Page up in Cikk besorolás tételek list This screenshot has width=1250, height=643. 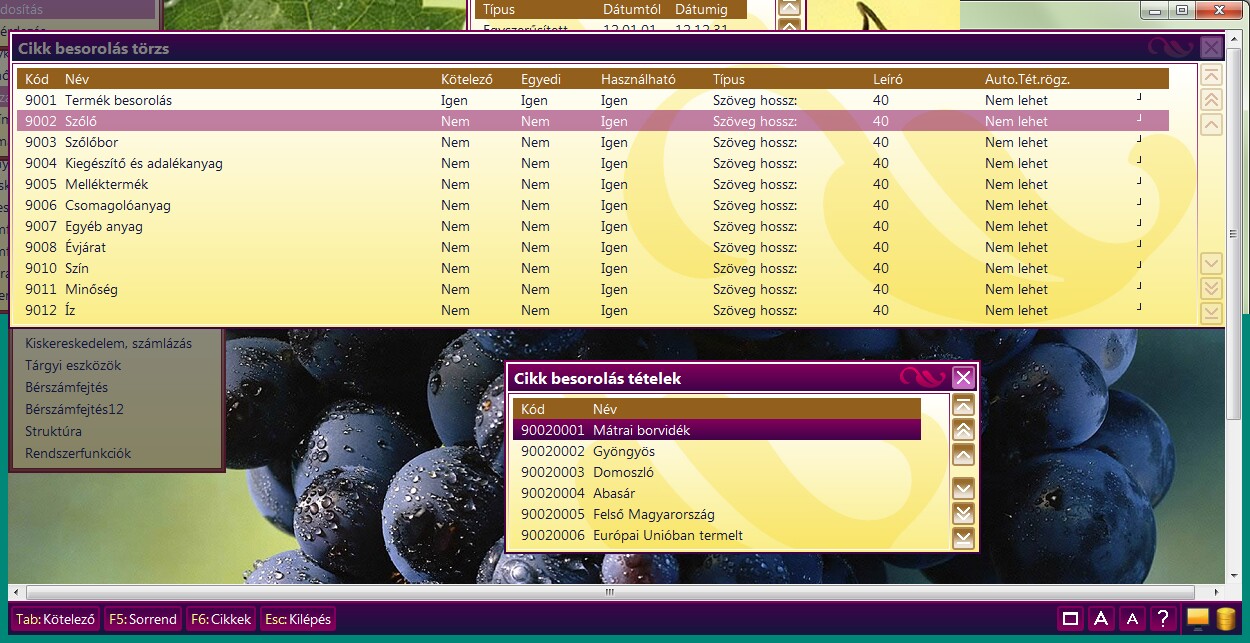pos(963,430)
